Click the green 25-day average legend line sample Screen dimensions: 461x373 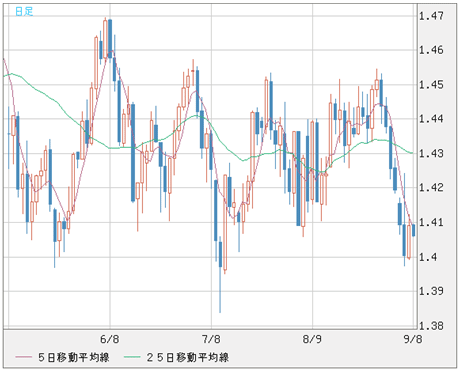(x=132, y=358)
